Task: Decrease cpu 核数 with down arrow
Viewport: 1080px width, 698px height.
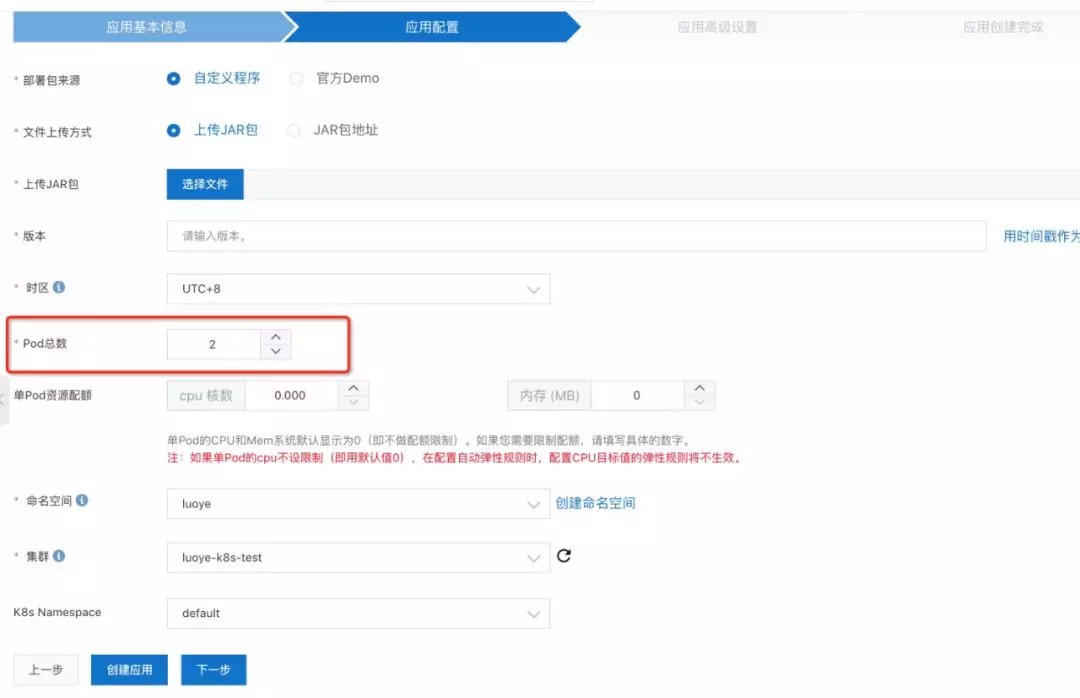Action: [x=353, y=402]
